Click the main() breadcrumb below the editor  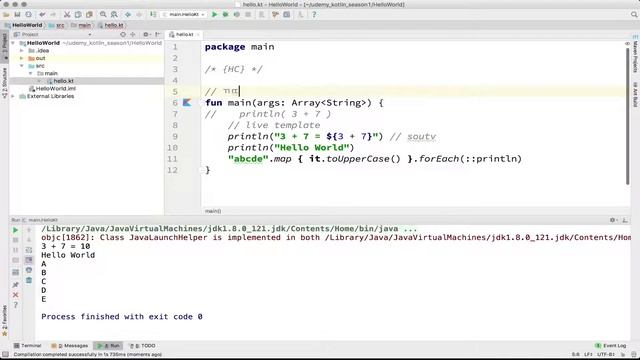213,211
